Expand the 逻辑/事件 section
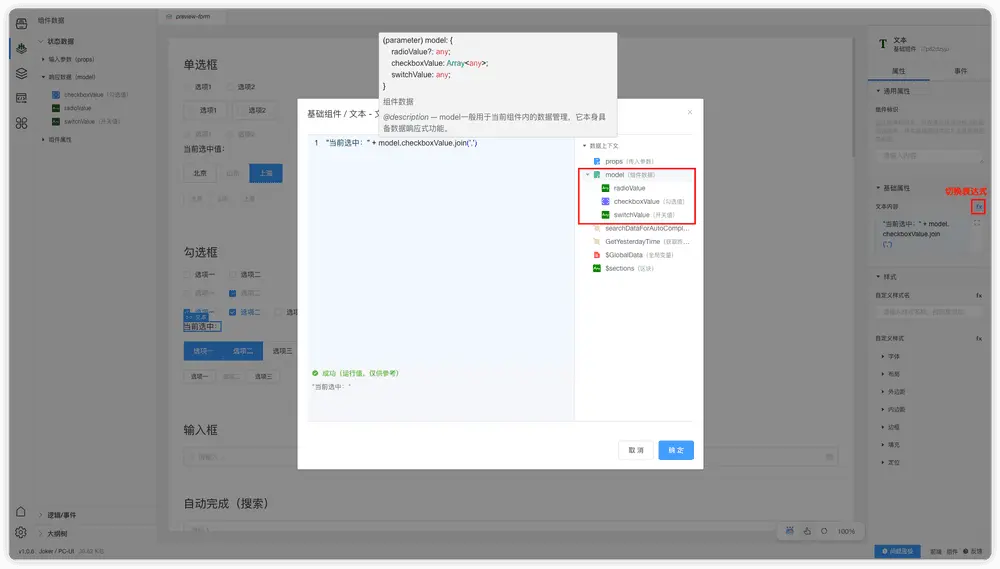 coord(40,515)
